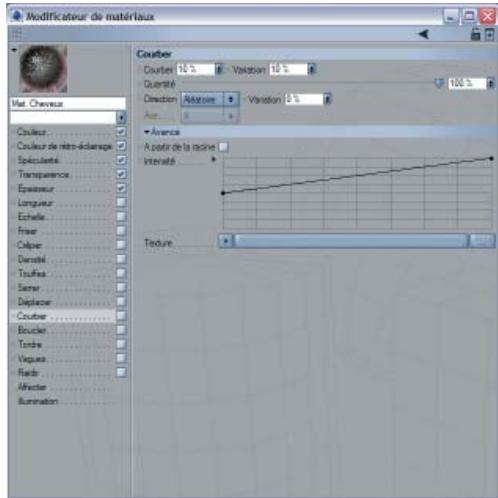Click the new window icon beside lock
498x498 pixels.
click(489, 34)
